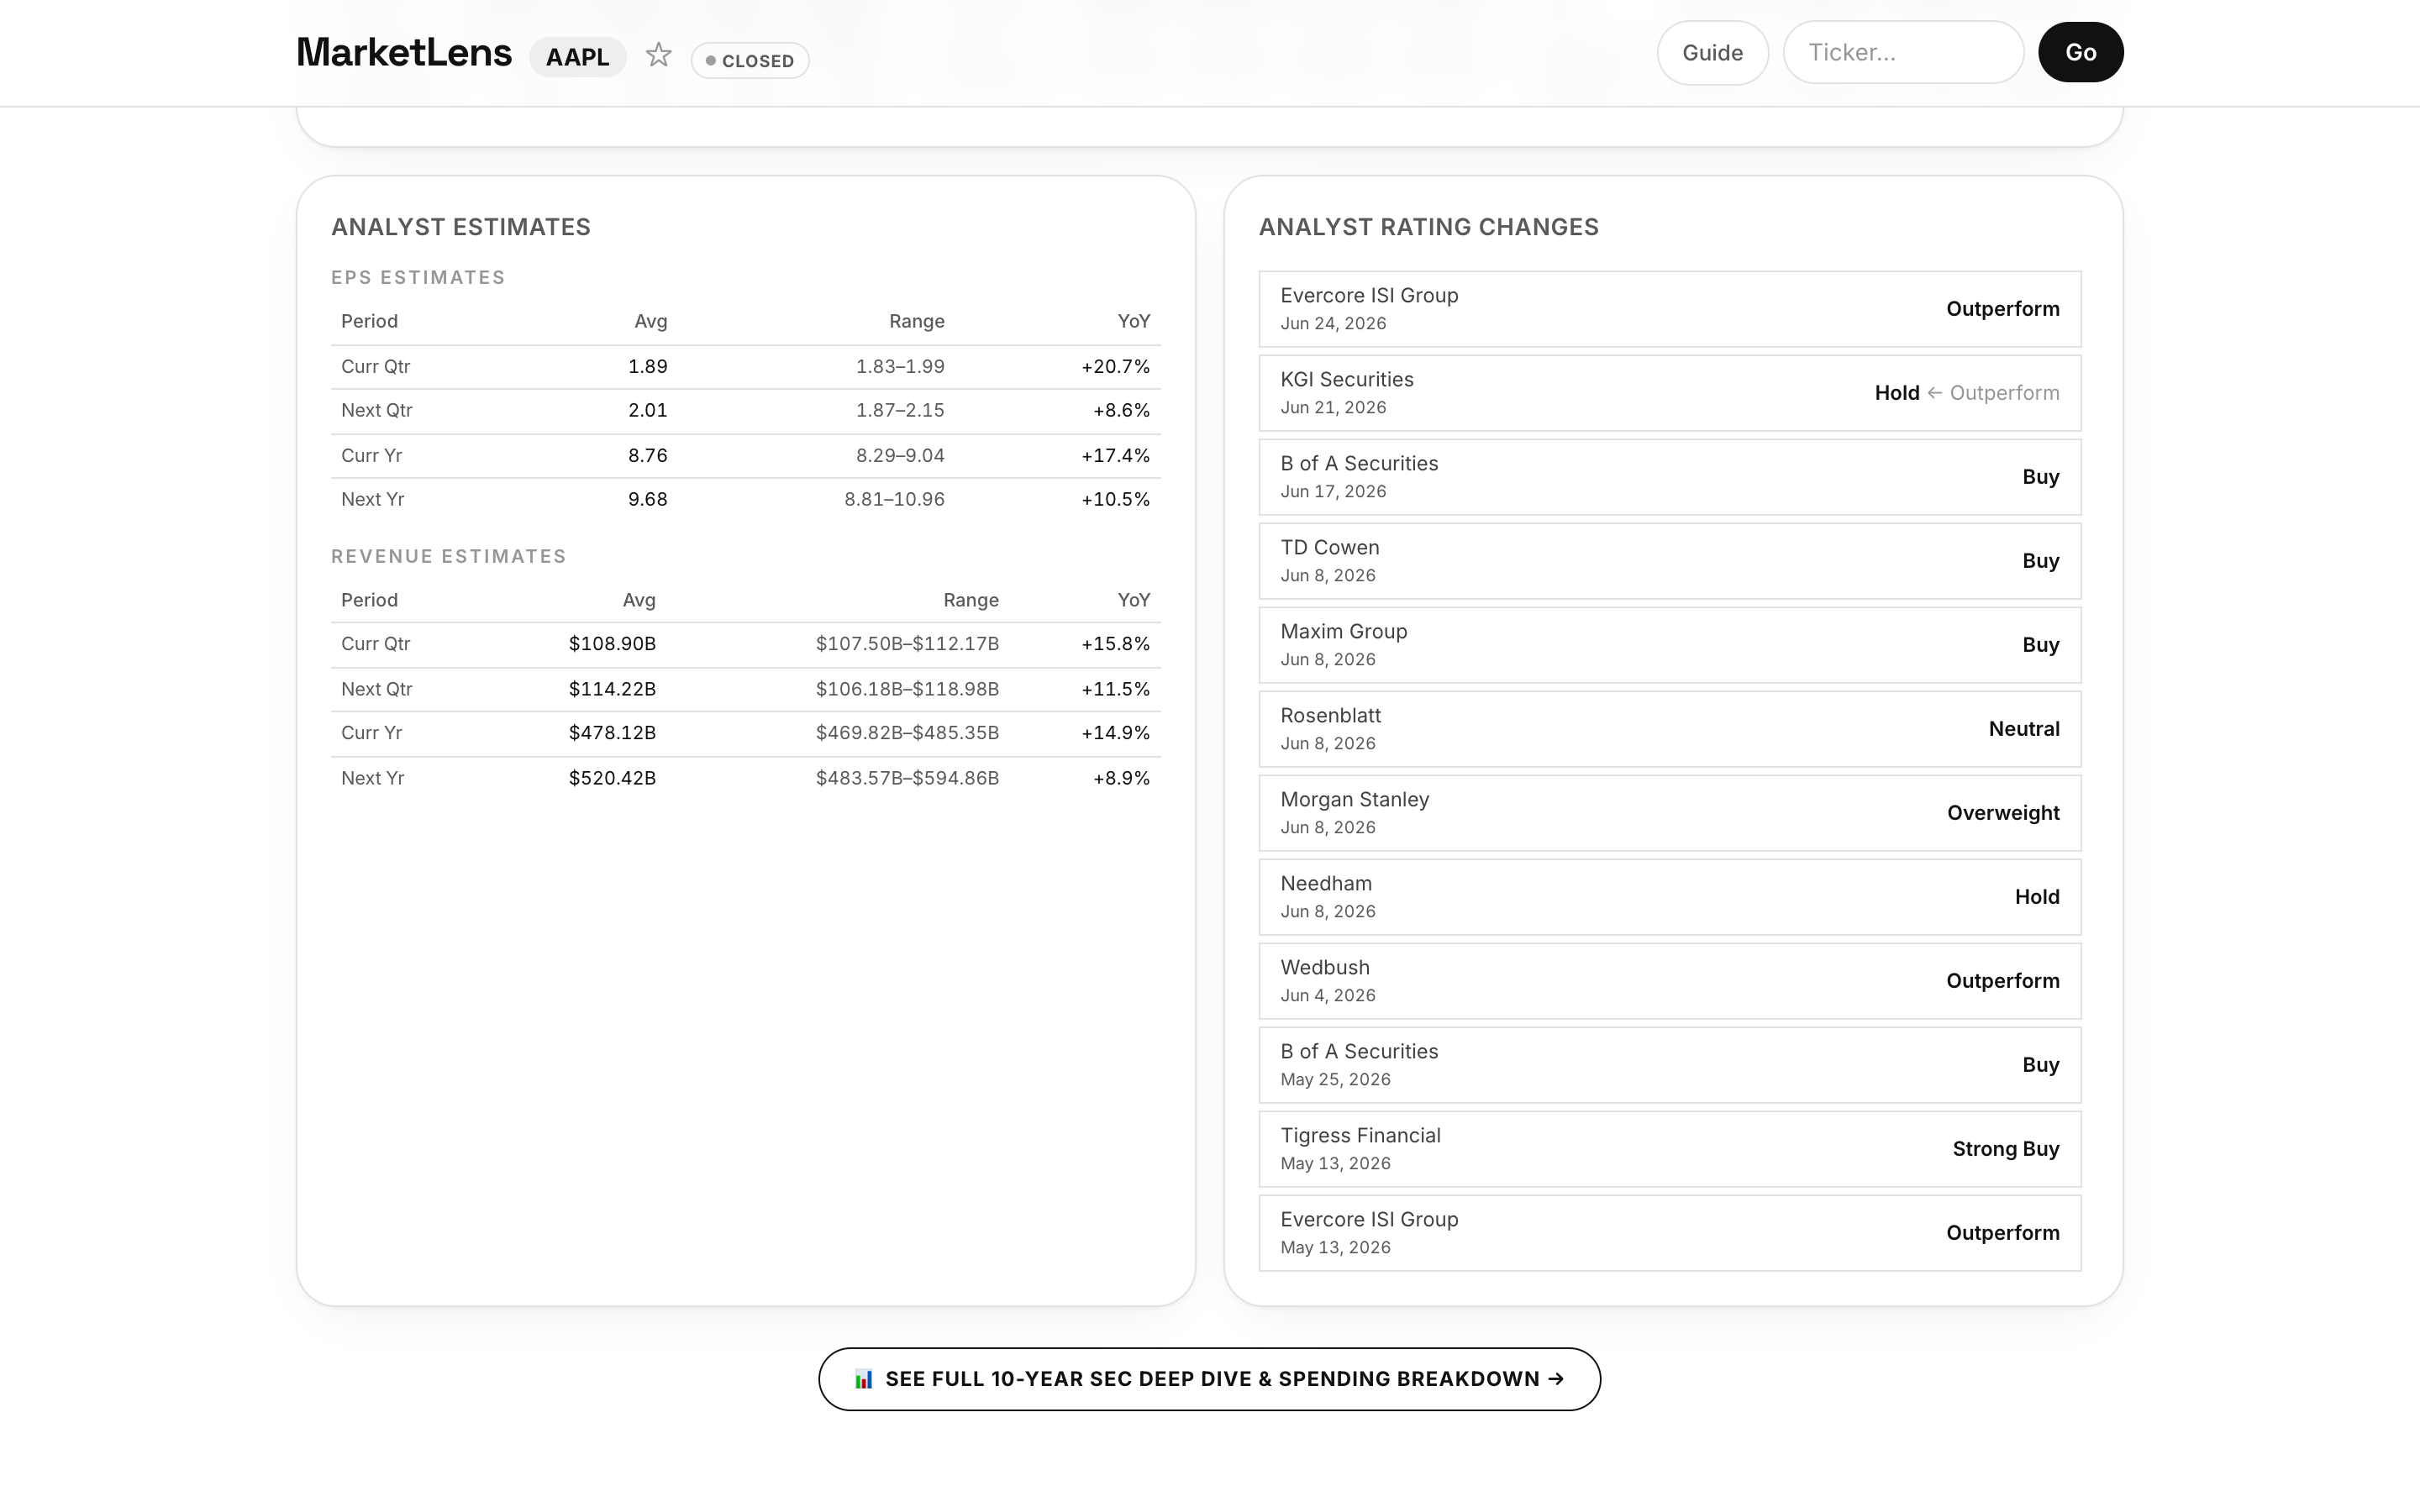This screenshot has width=2420, height=1512.
Task: Star AAPL as a favorite
Action: 658,55
